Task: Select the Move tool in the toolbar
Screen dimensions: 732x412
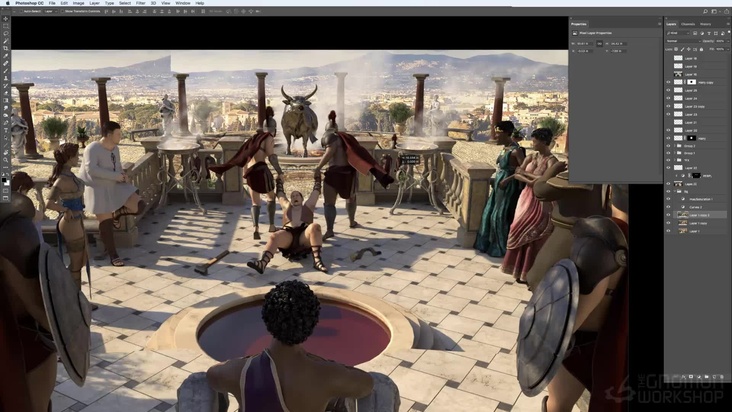Action: (5, 18)
